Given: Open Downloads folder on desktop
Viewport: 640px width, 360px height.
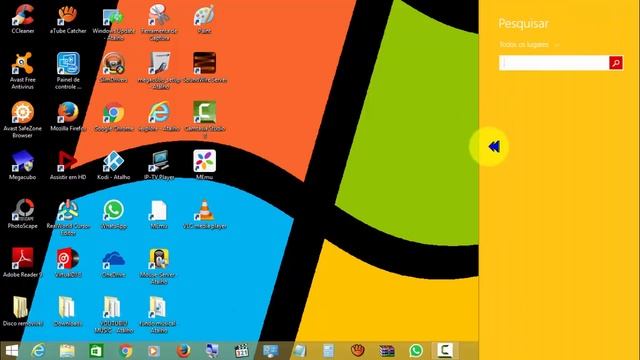Looking at the screenshot, I should pyautogui.click(x=68, y=311).
